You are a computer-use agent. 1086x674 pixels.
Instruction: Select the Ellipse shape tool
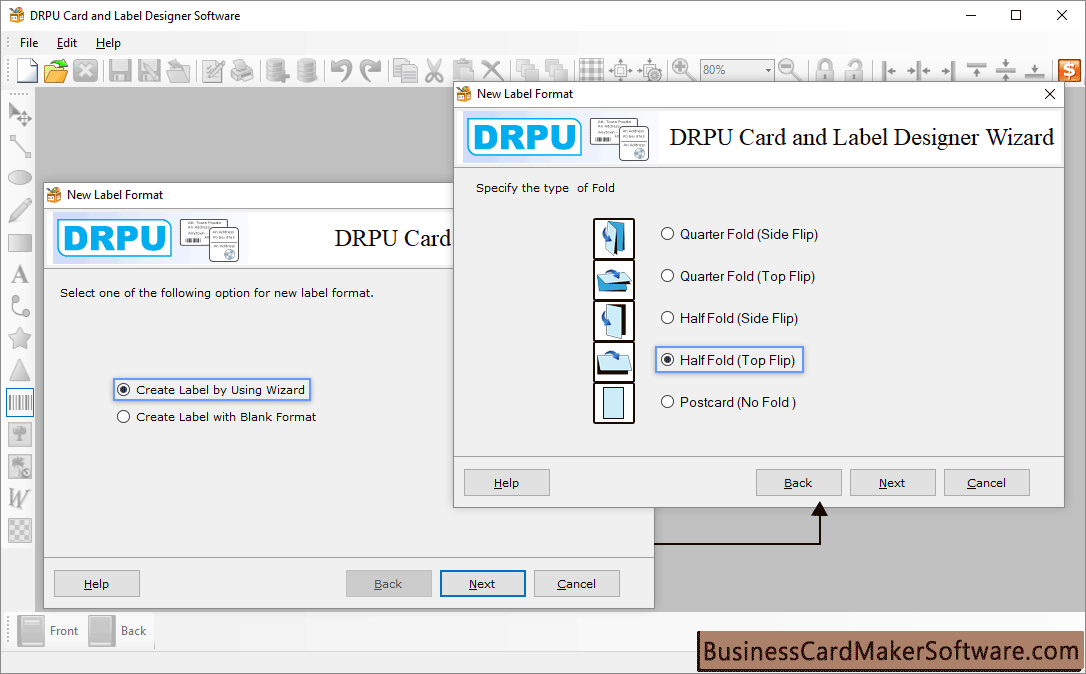(19, 178)
